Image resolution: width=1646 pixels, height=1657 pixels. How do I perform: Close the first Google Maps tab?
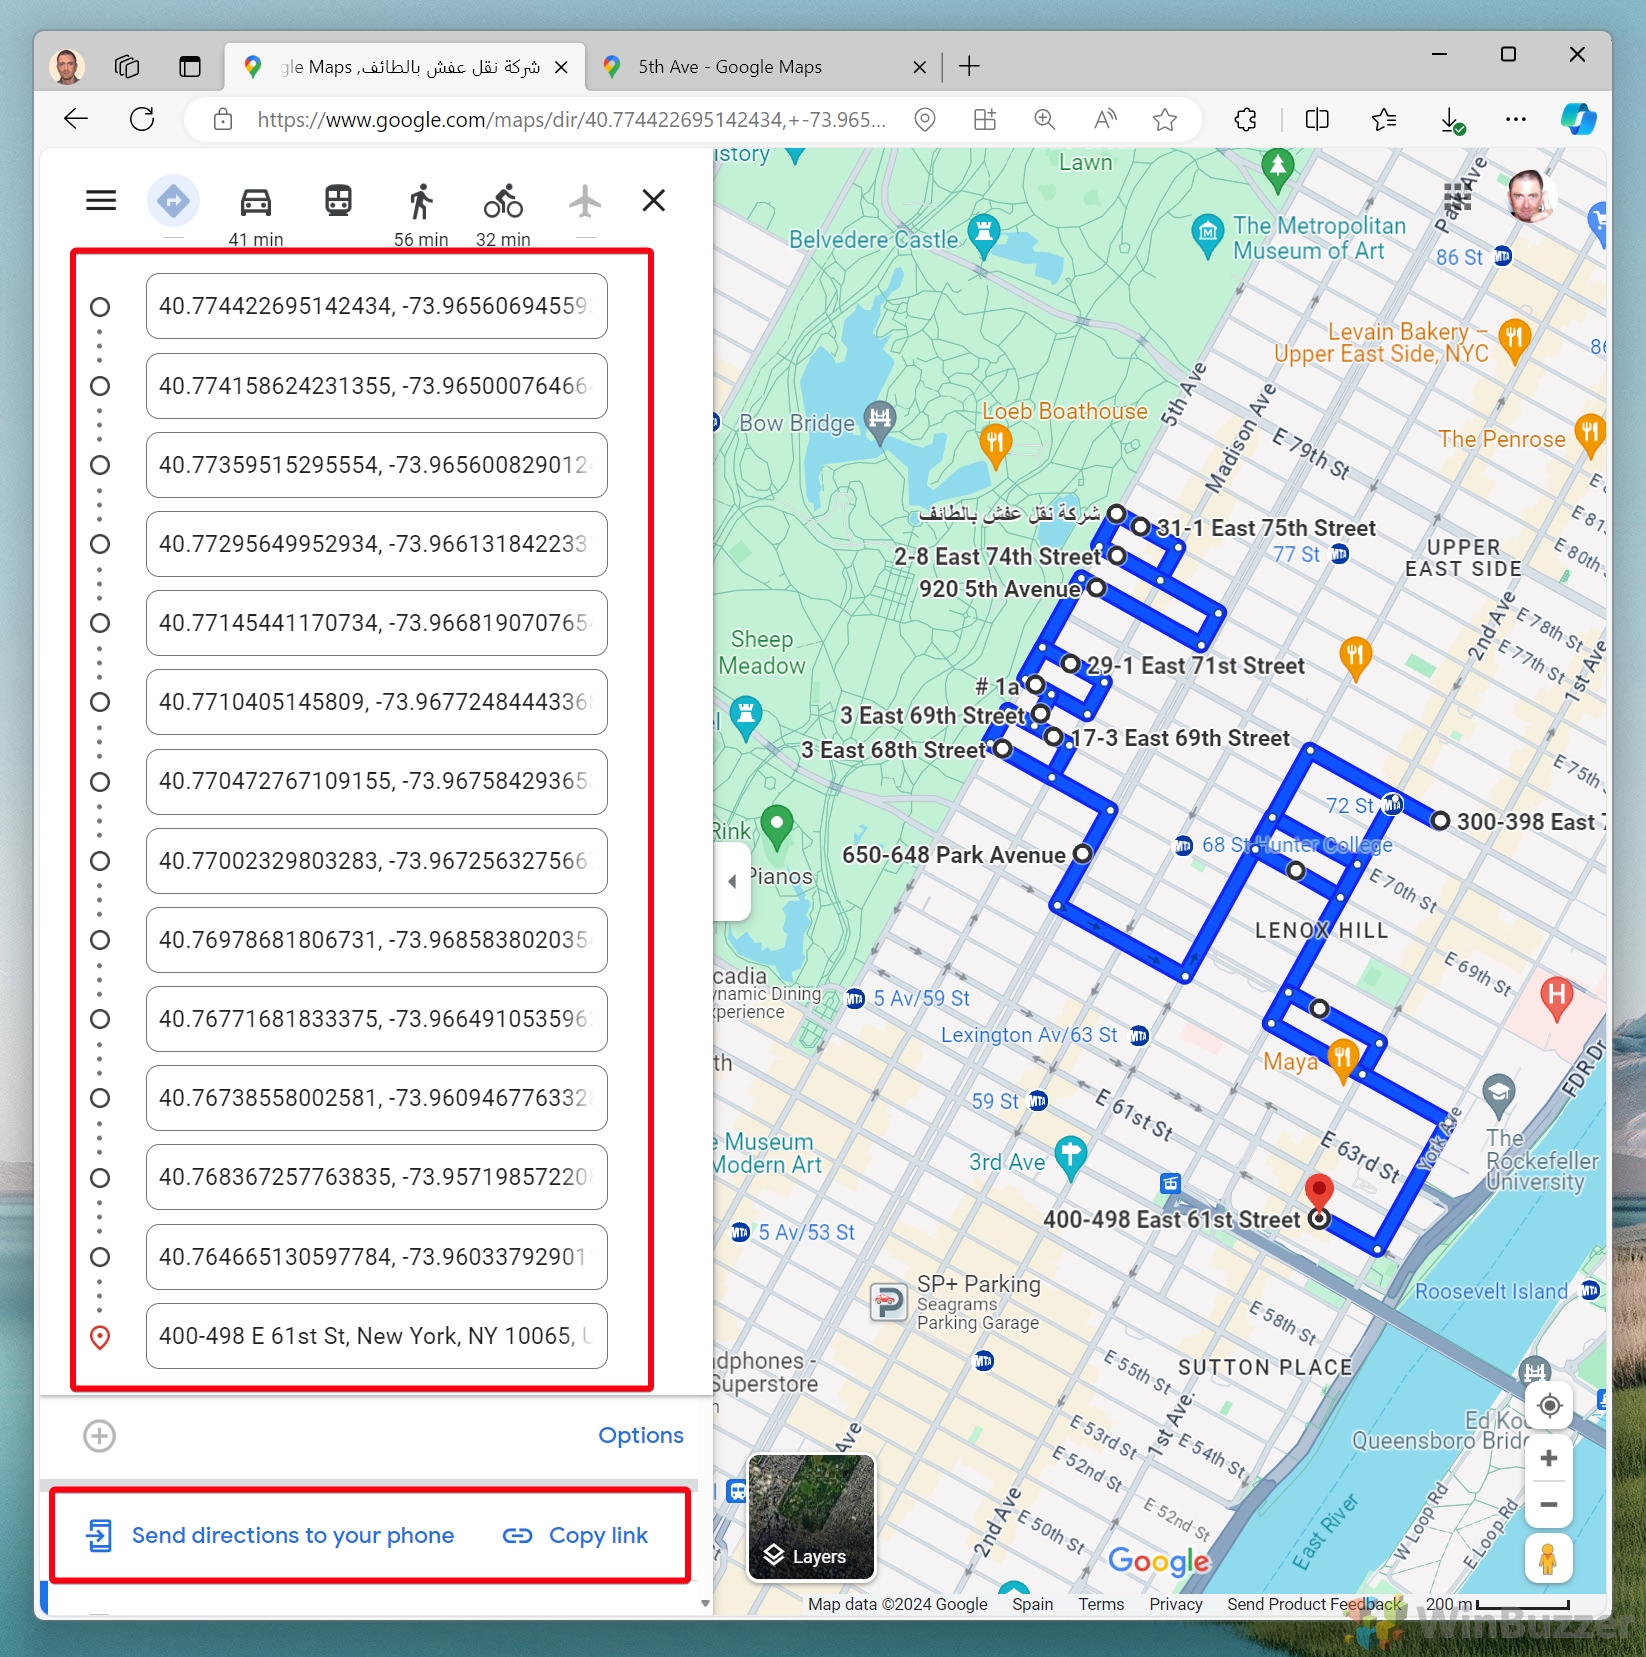point(562,67)
